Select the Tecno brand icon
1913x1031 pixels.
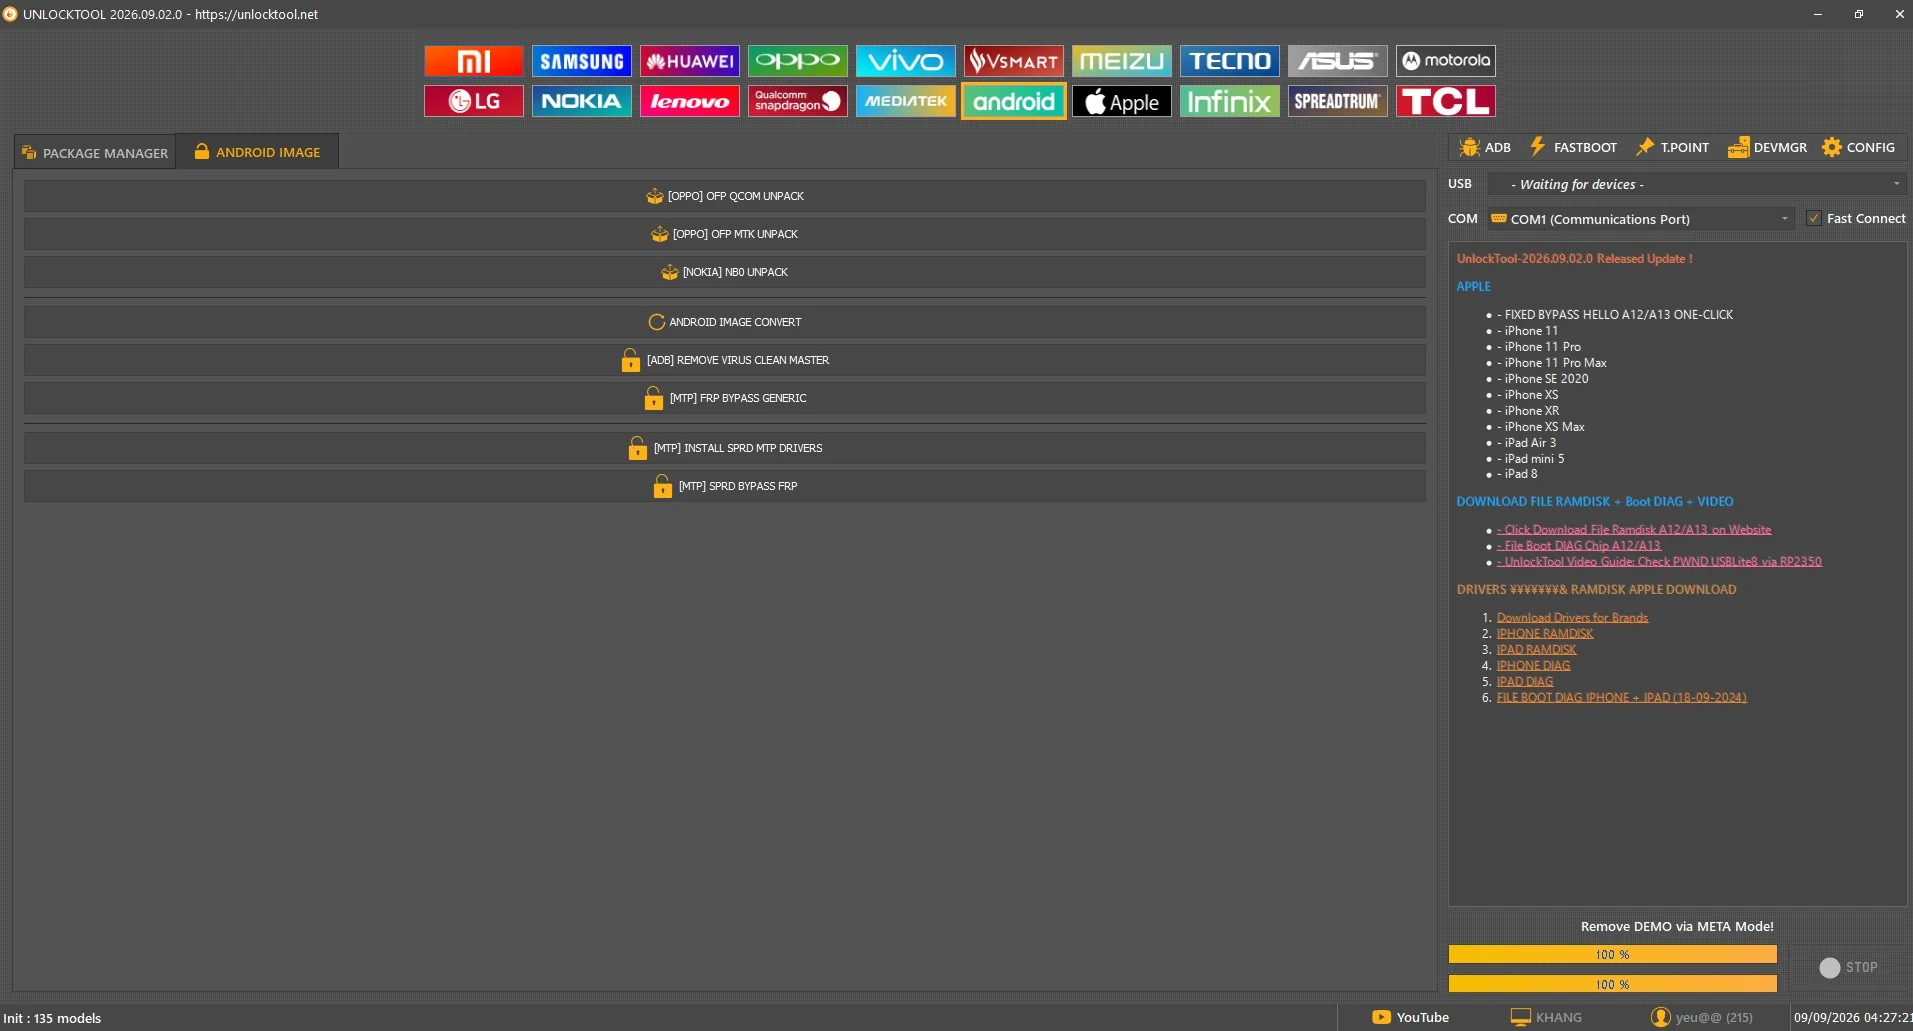coord(1229,61)
